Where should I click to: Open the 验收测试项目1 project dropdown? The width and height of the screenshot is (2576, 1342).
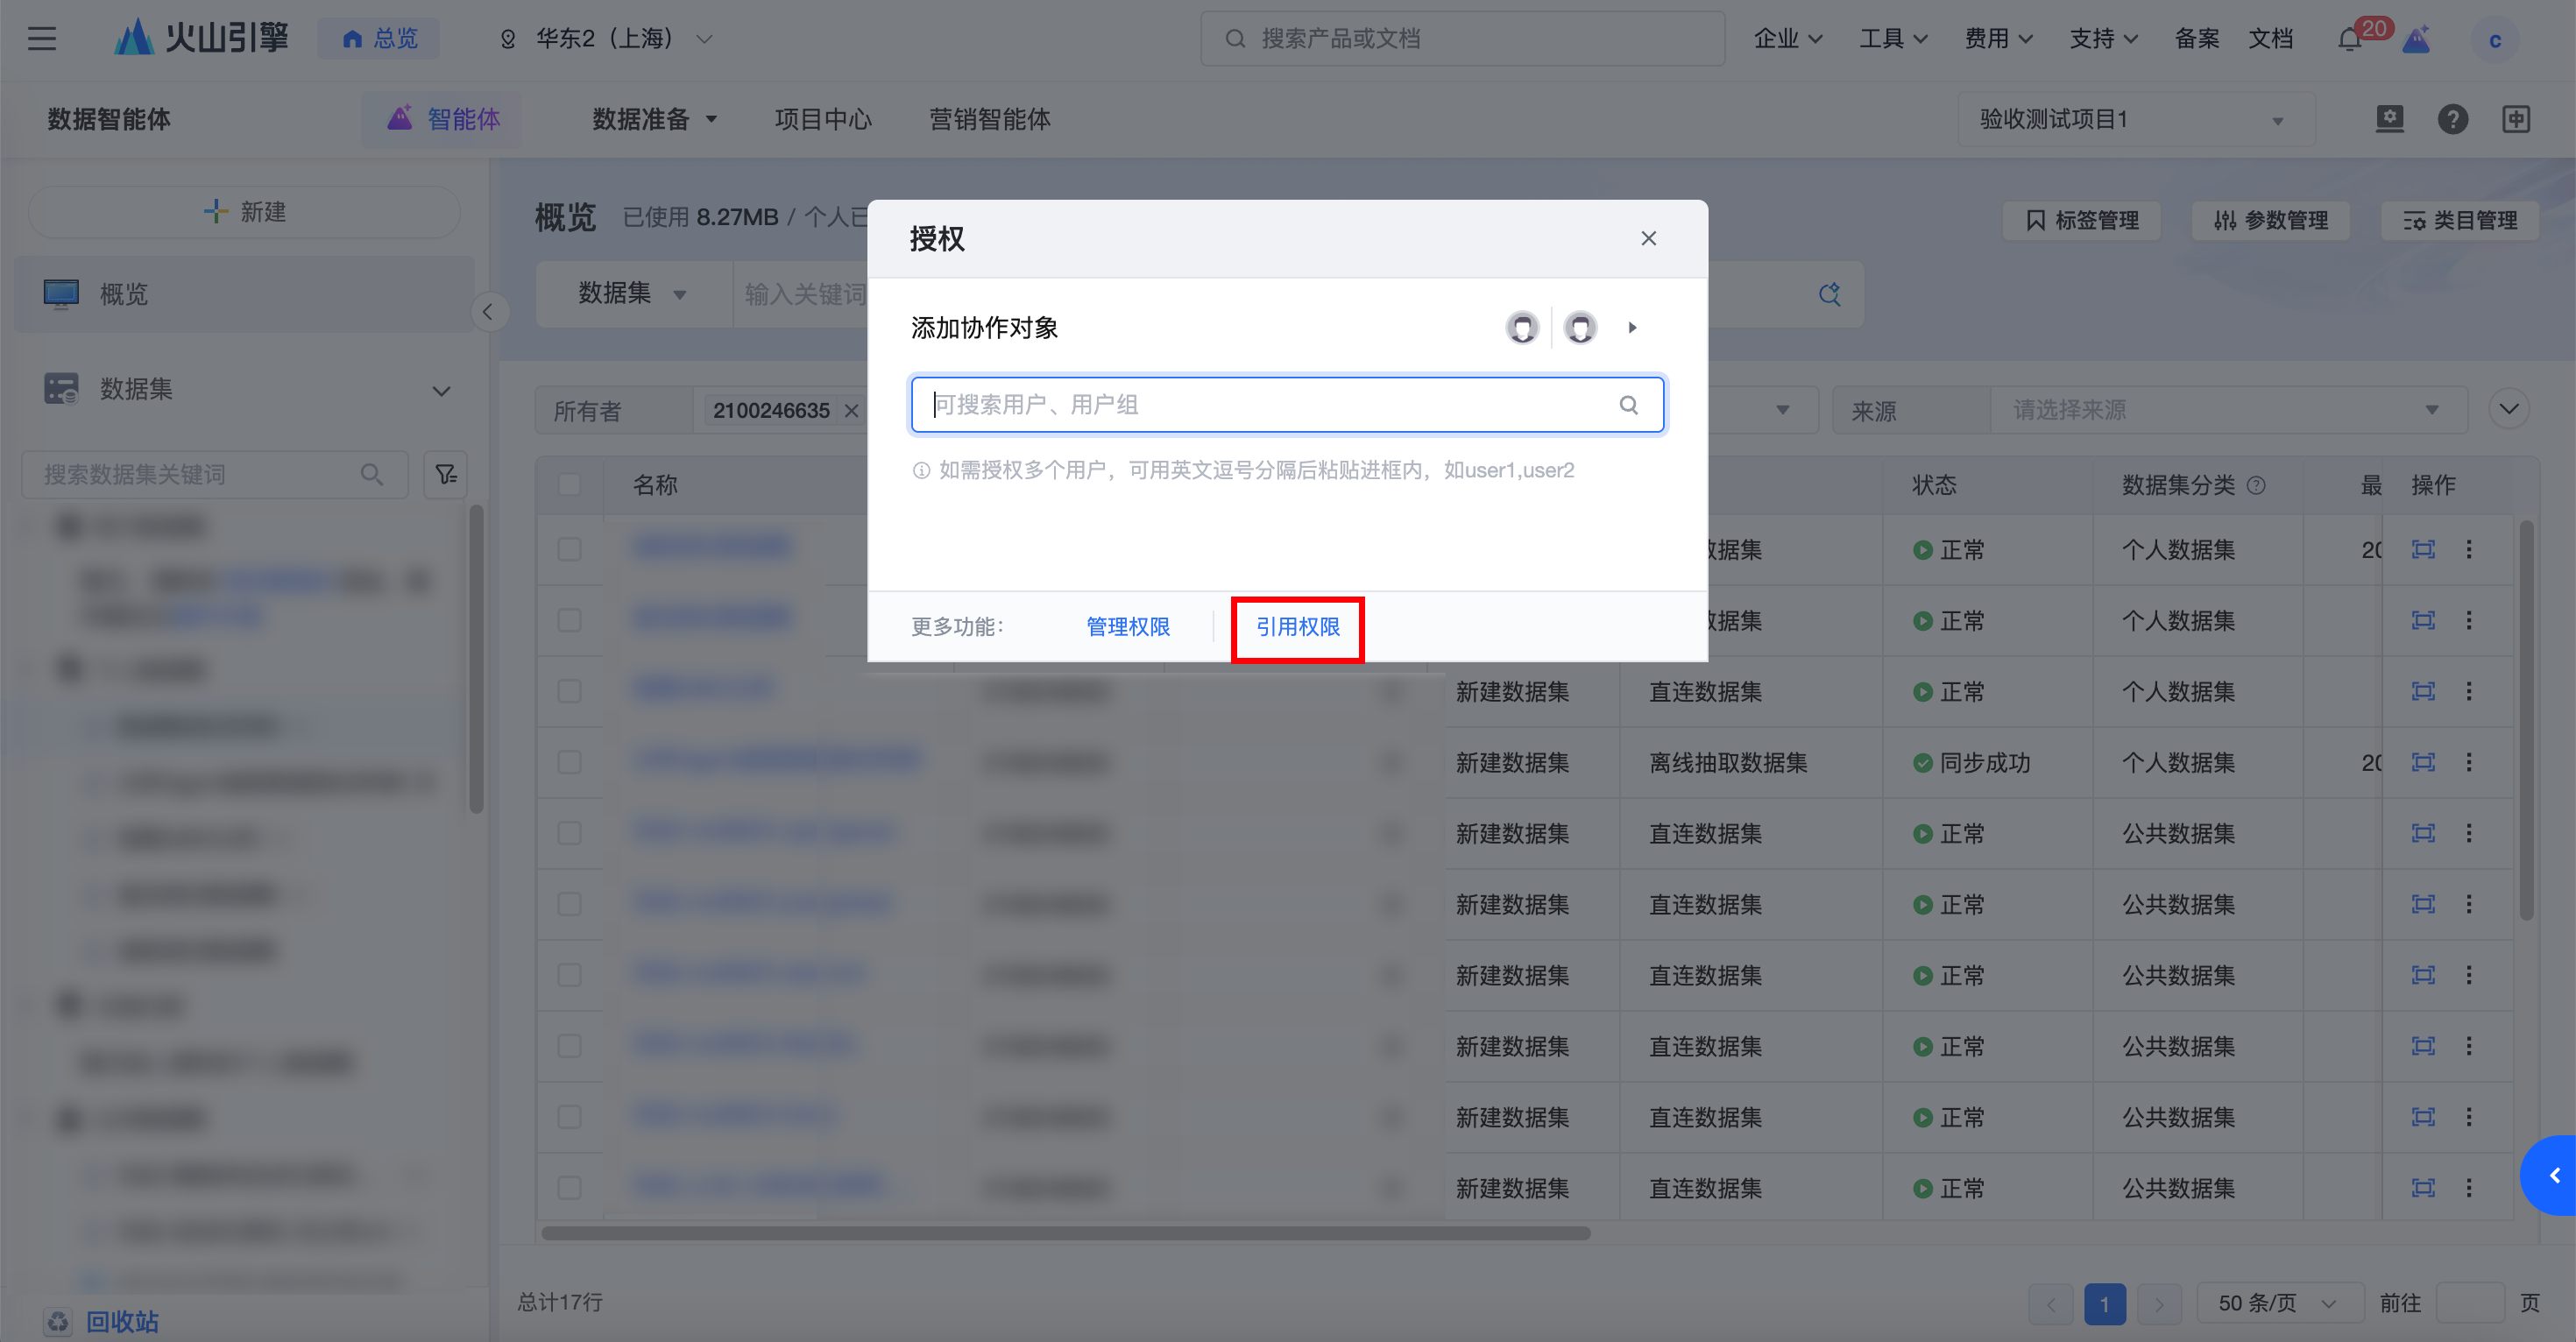[2135, 120]
